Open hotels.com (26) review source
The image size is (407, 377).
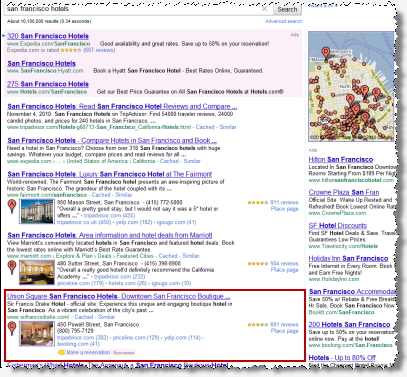[x=128, y=283]
